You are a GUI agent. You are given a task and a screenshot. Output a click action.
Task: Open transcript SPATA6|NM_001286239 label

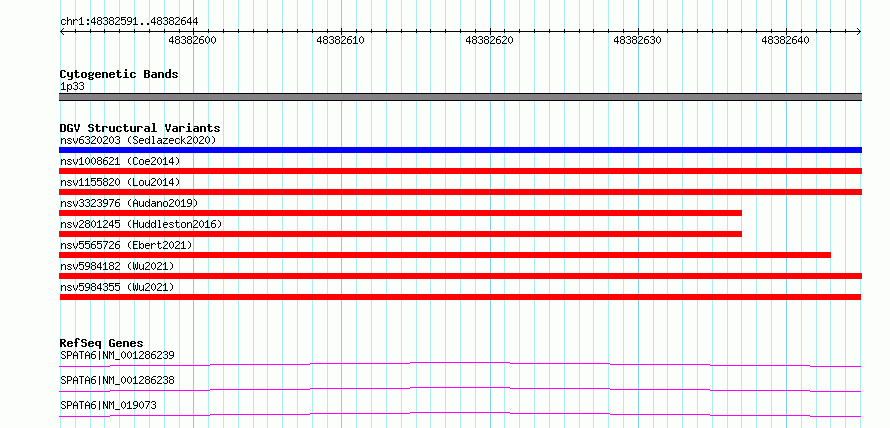pos(117,355)
